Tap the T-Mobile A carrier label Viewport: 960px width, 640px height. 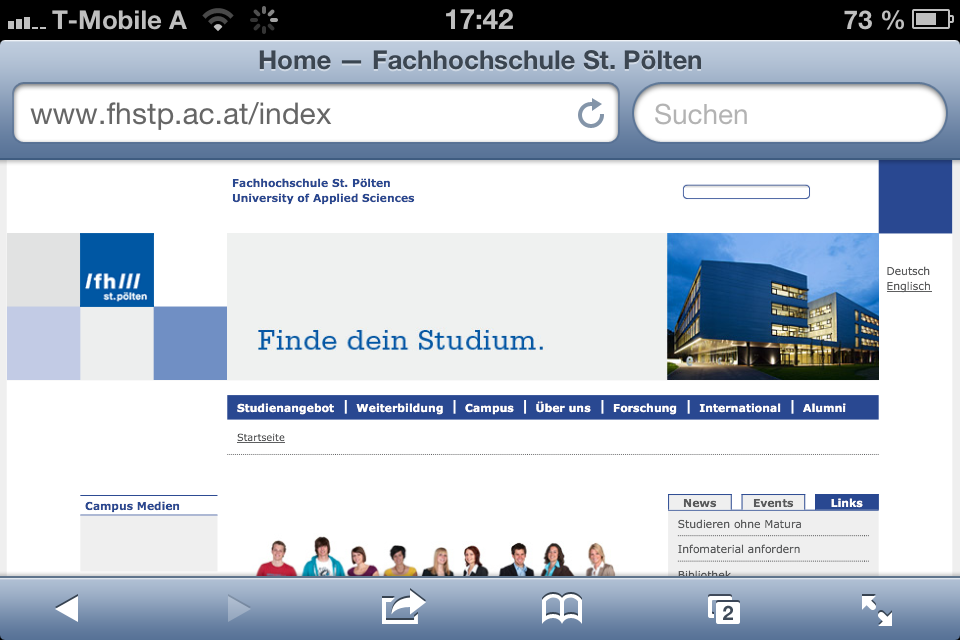[x=119, y=20]
